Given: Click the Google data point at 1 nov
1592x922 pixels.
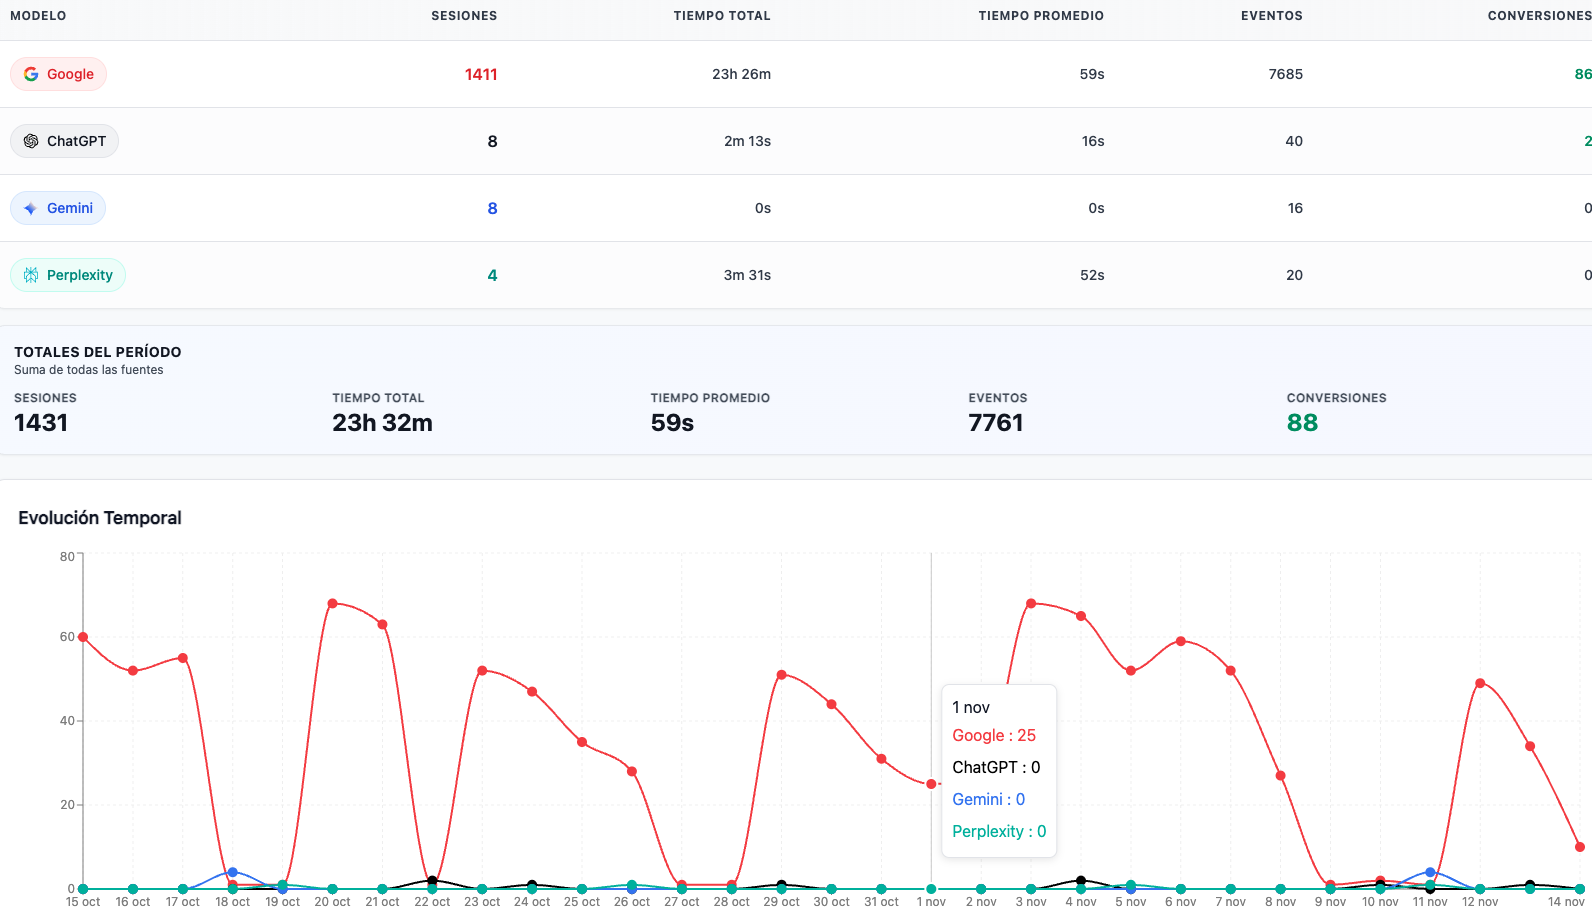Looking at the screenshot, I should coord(931,784).
